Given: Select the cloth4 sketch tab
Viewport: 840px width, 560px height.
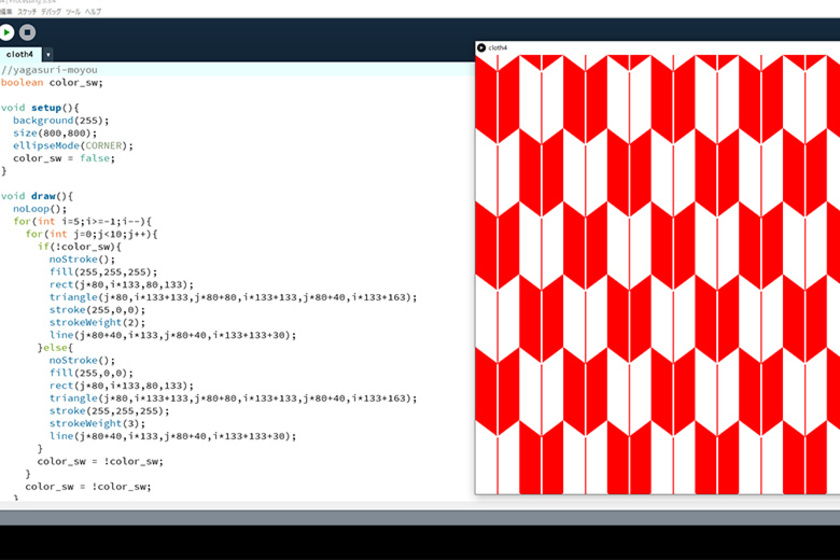Looking at the screenshot, I should click(x=19, y=54).
